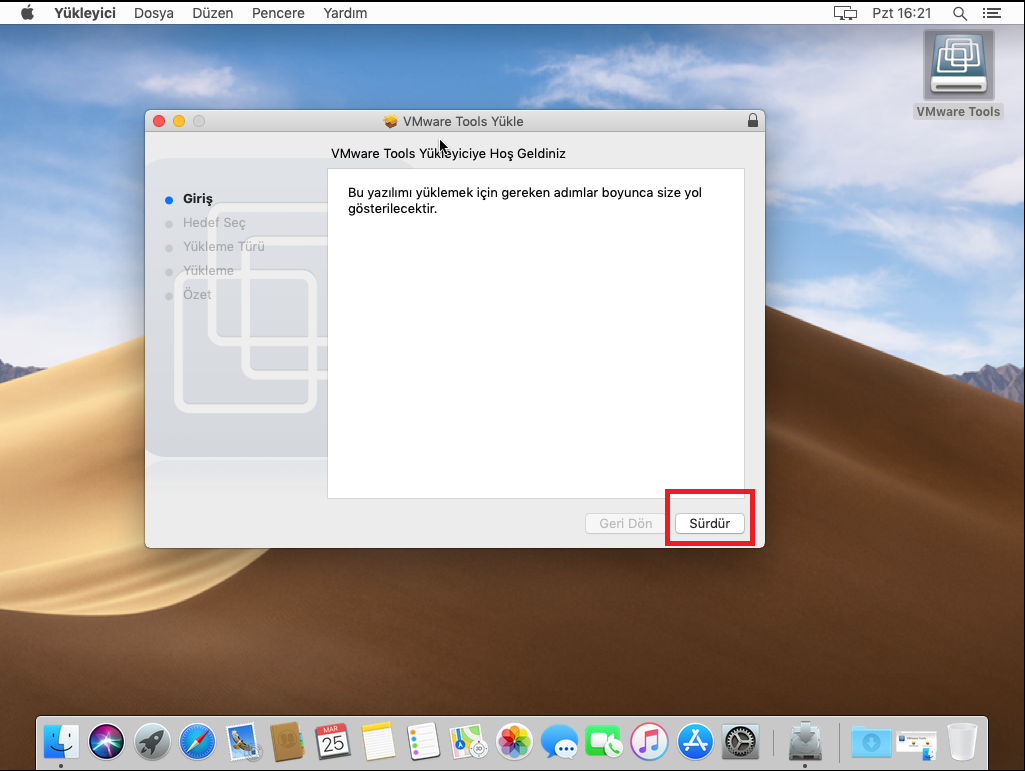Image resolution: width=1025 pixels, height=771 pixels.
Task: Open App Store from the Dock
Action: click(695, 742)
